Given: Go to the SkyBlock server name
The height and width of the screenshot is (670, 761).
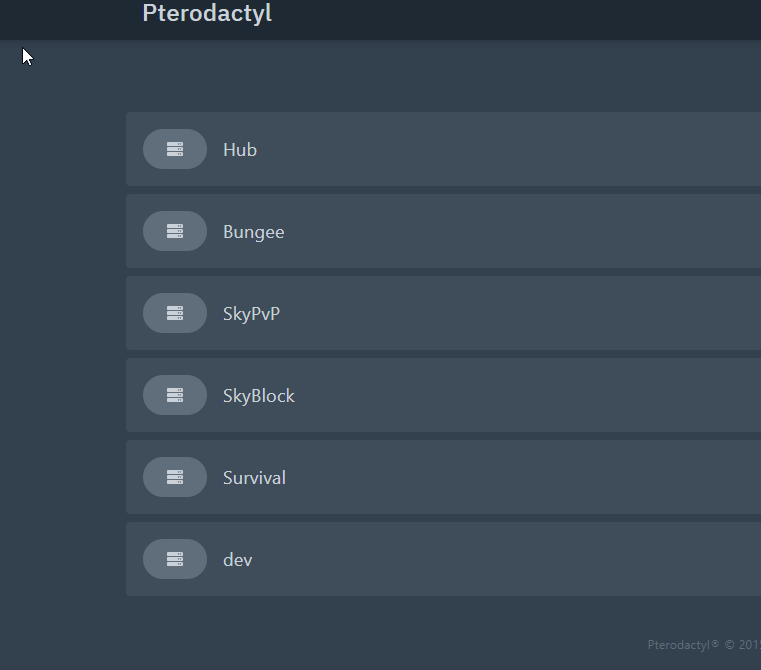Looking at the screenshot, I should (258, 396).
